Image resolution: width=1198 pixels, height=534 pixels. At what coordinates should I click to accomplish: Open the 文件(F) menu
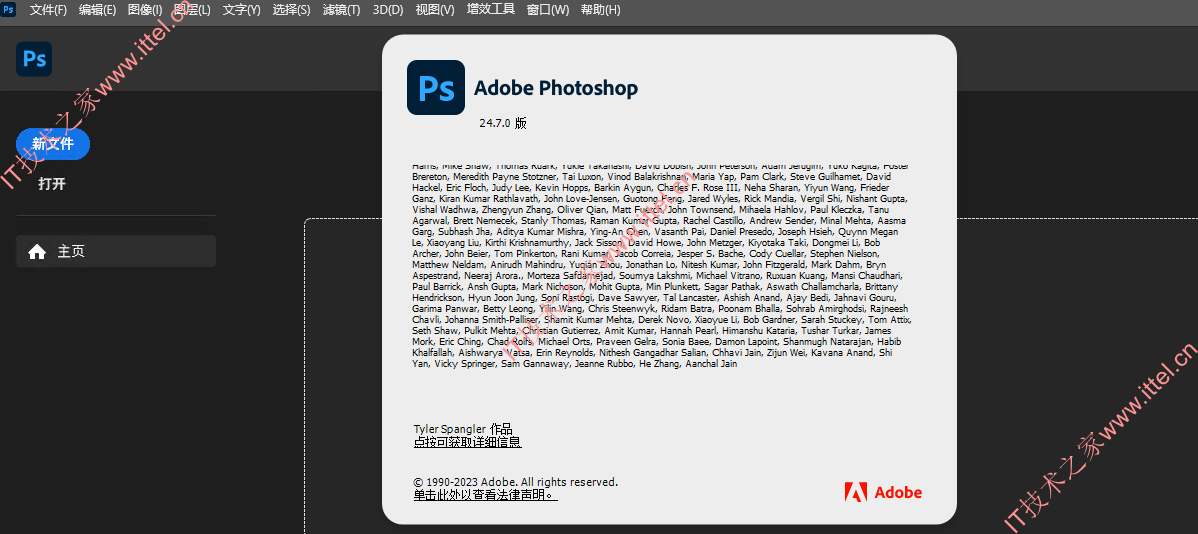(48, 10)
